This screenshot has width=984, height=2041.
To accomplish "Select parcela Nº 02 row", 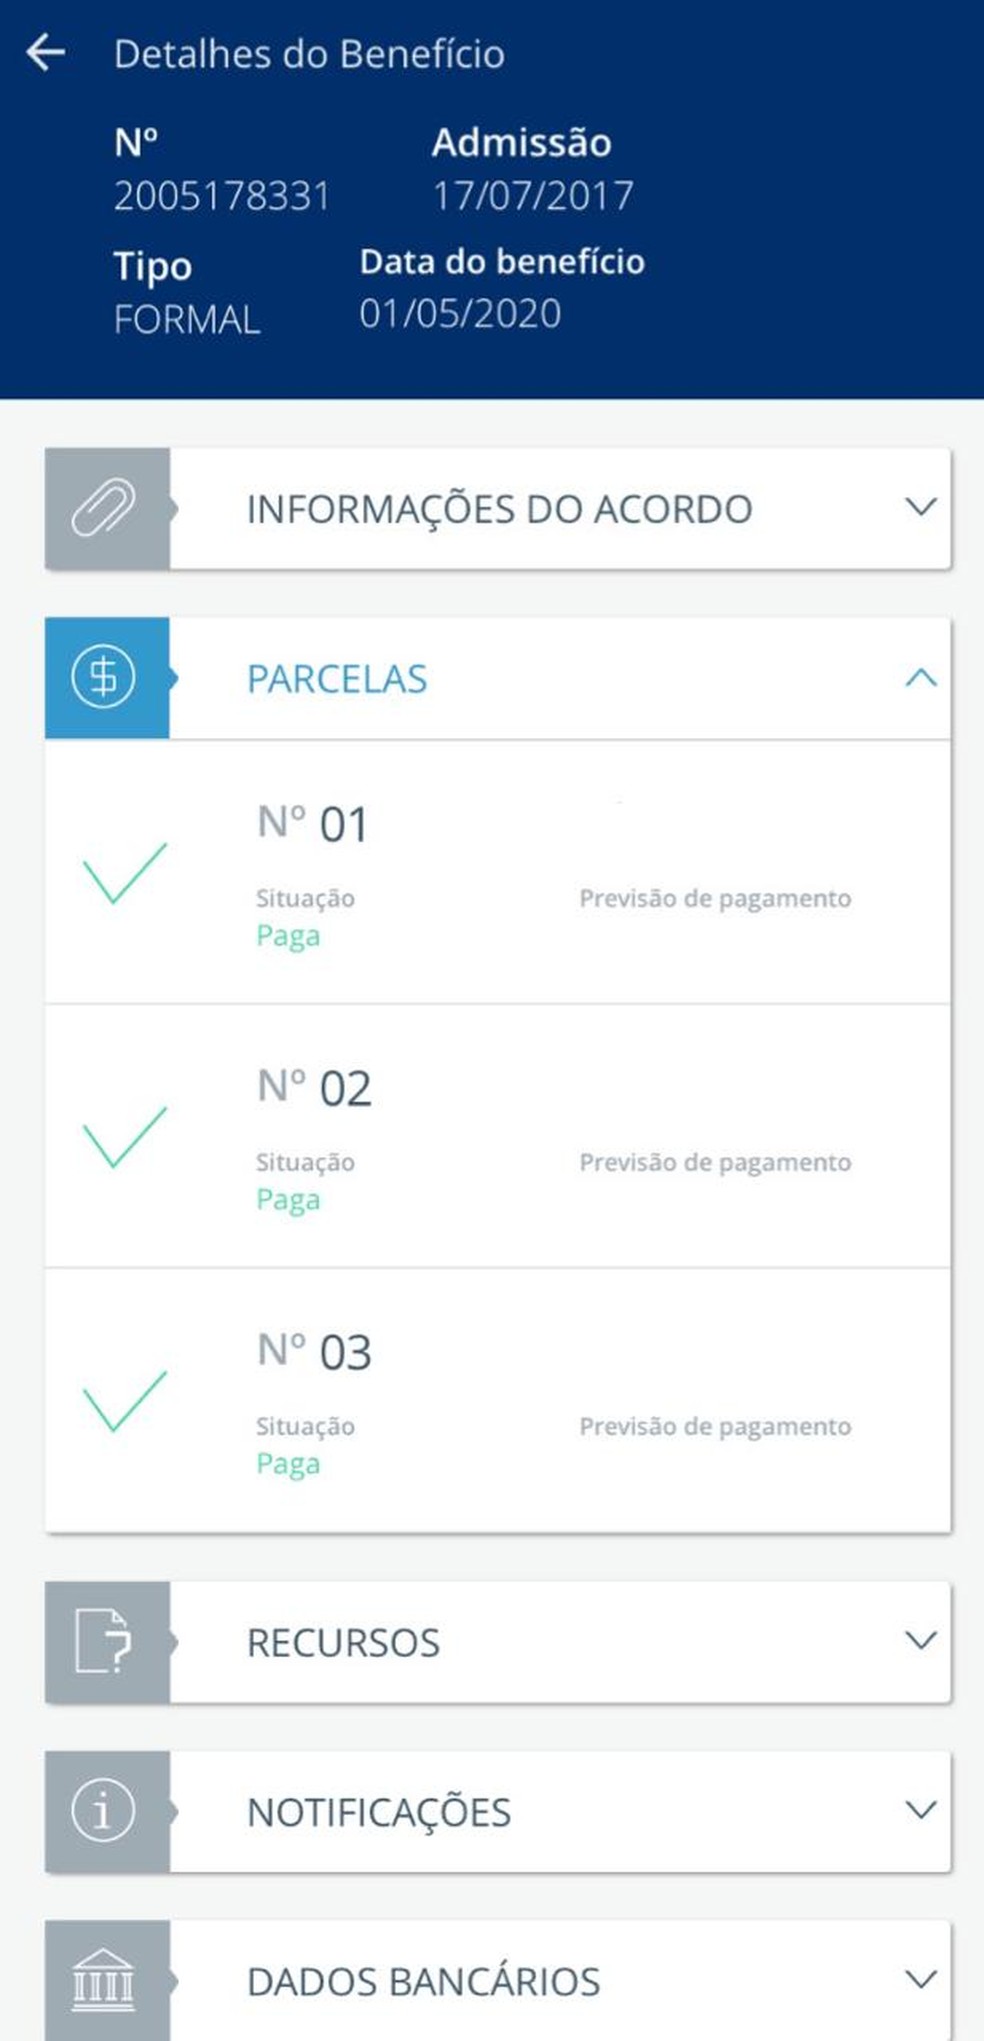I will click(x=498, y=1137).
